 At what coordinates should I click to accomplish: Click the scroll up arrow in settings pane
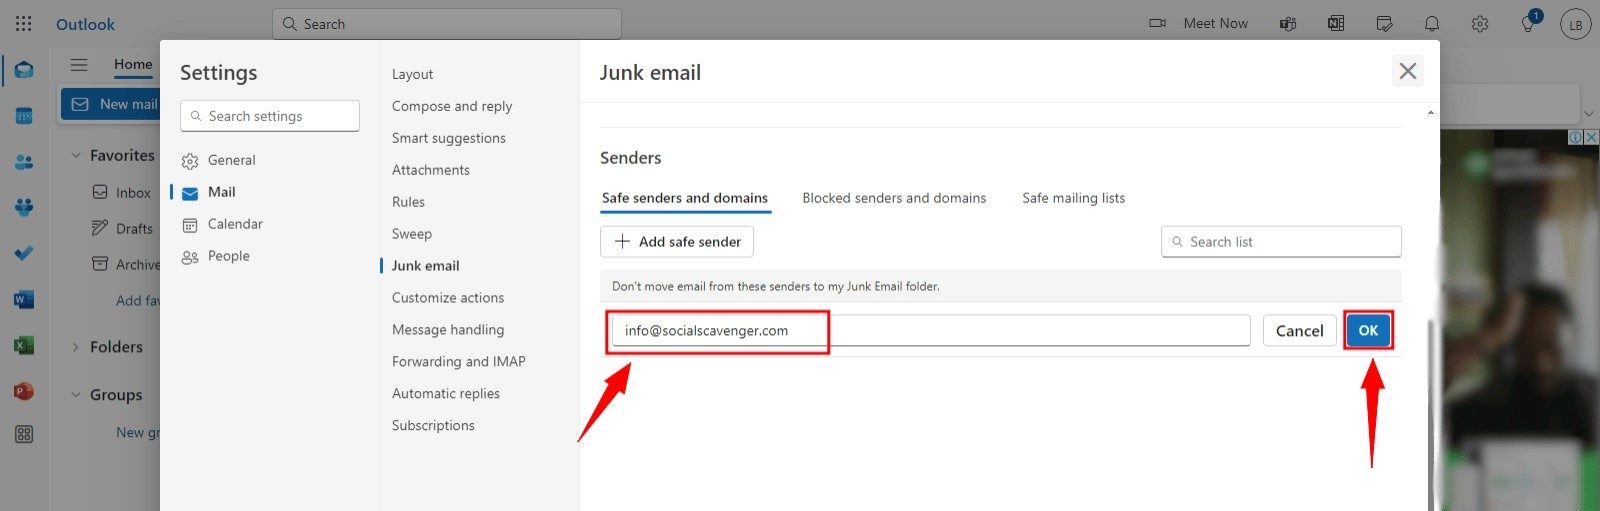tap(1431, 113)
